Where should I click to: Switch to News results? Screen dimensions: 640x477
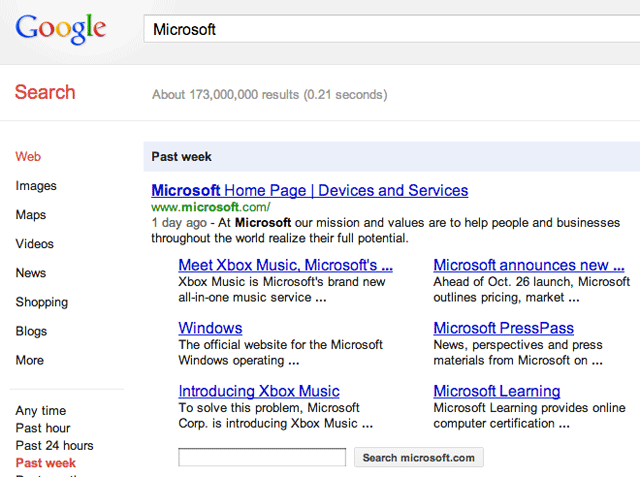[31, 273]
